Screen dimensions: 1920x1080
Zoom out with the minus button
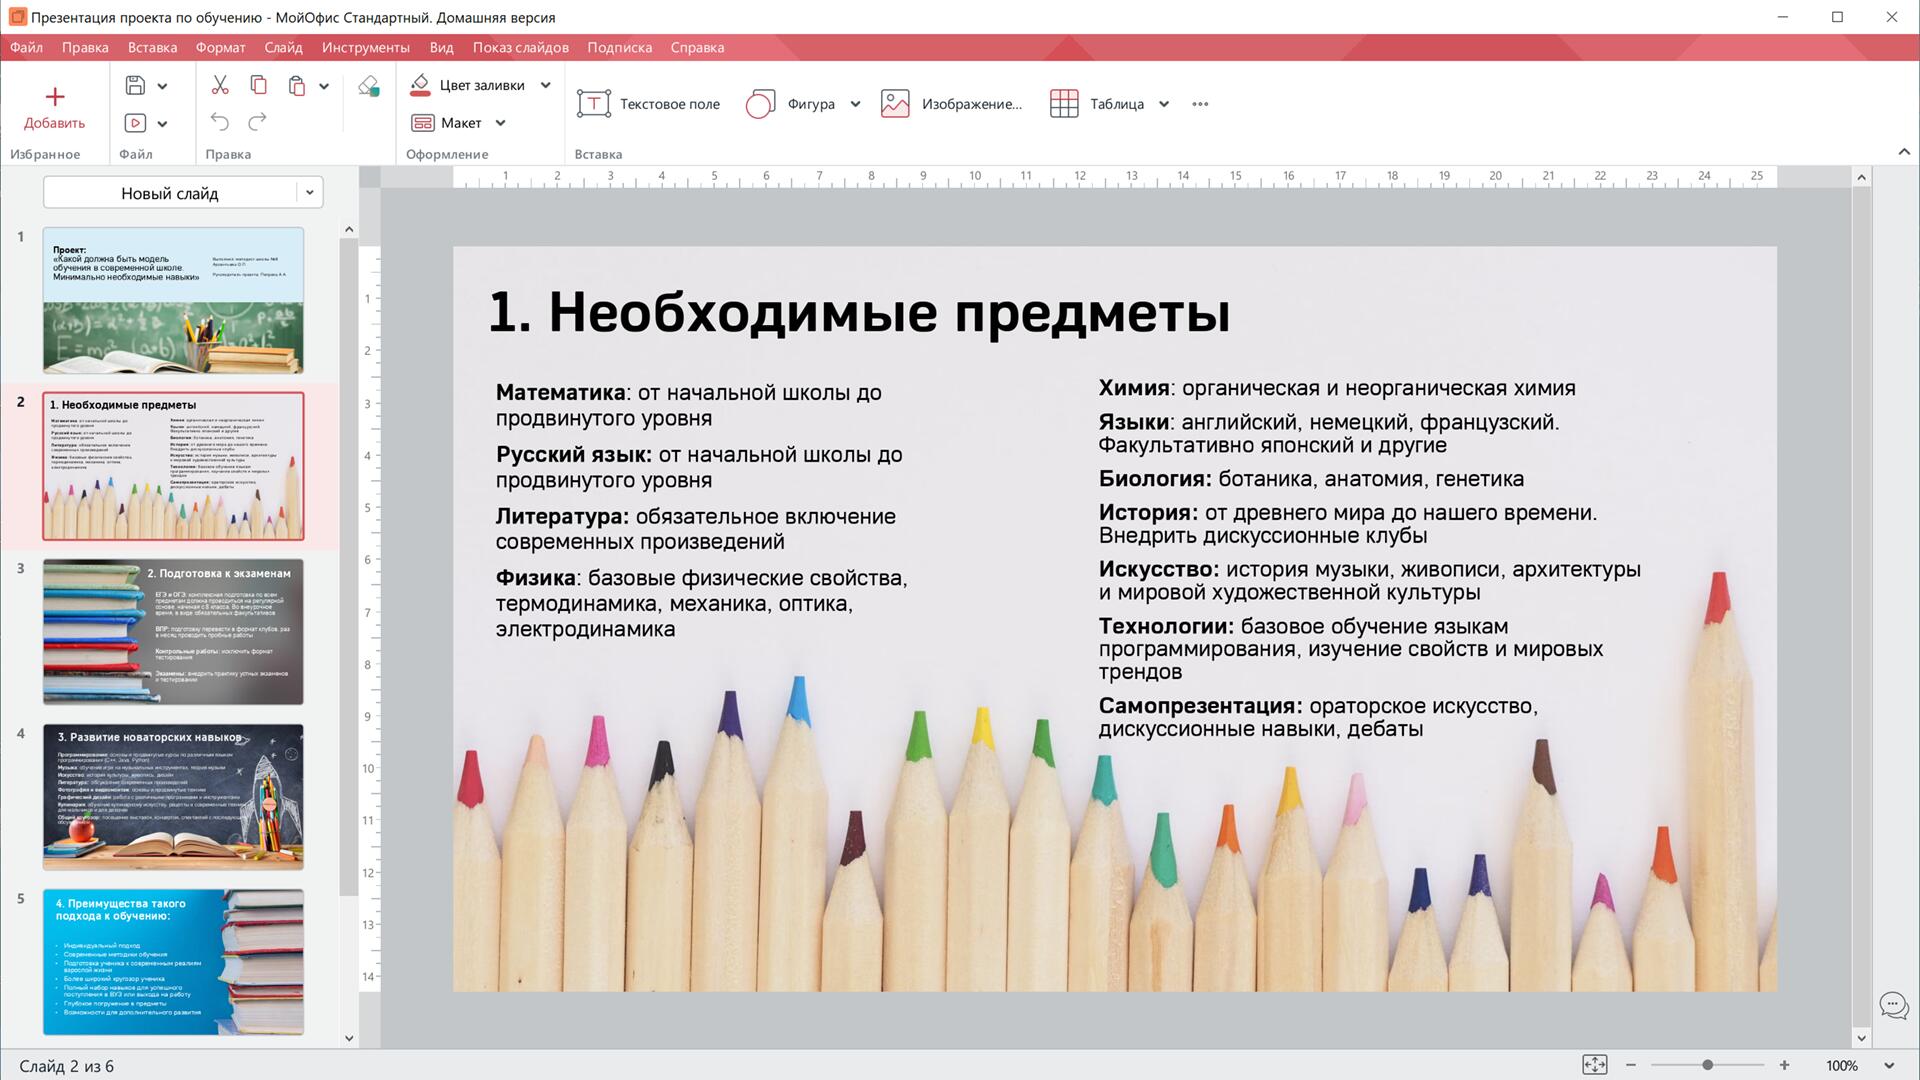[x=1631, y=1065]
